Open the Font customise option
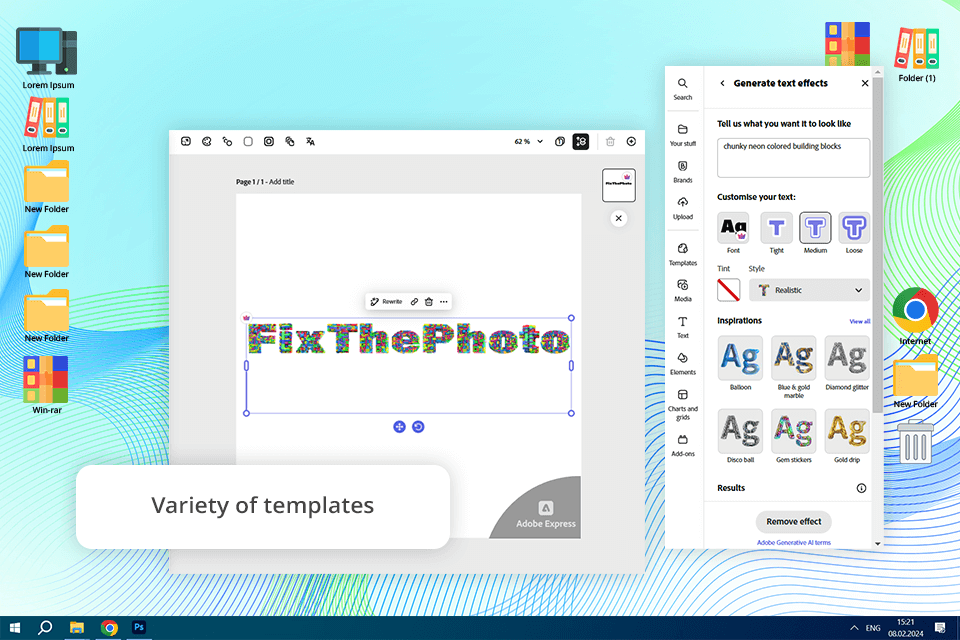The height and width of the screenshot is (640, 960). coord(733,233)
